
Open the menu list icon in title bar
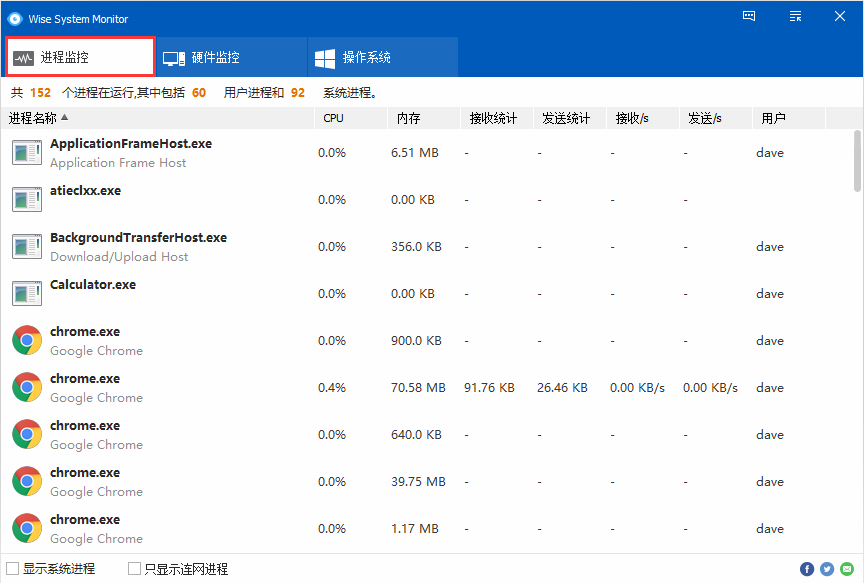pos(795,16)
